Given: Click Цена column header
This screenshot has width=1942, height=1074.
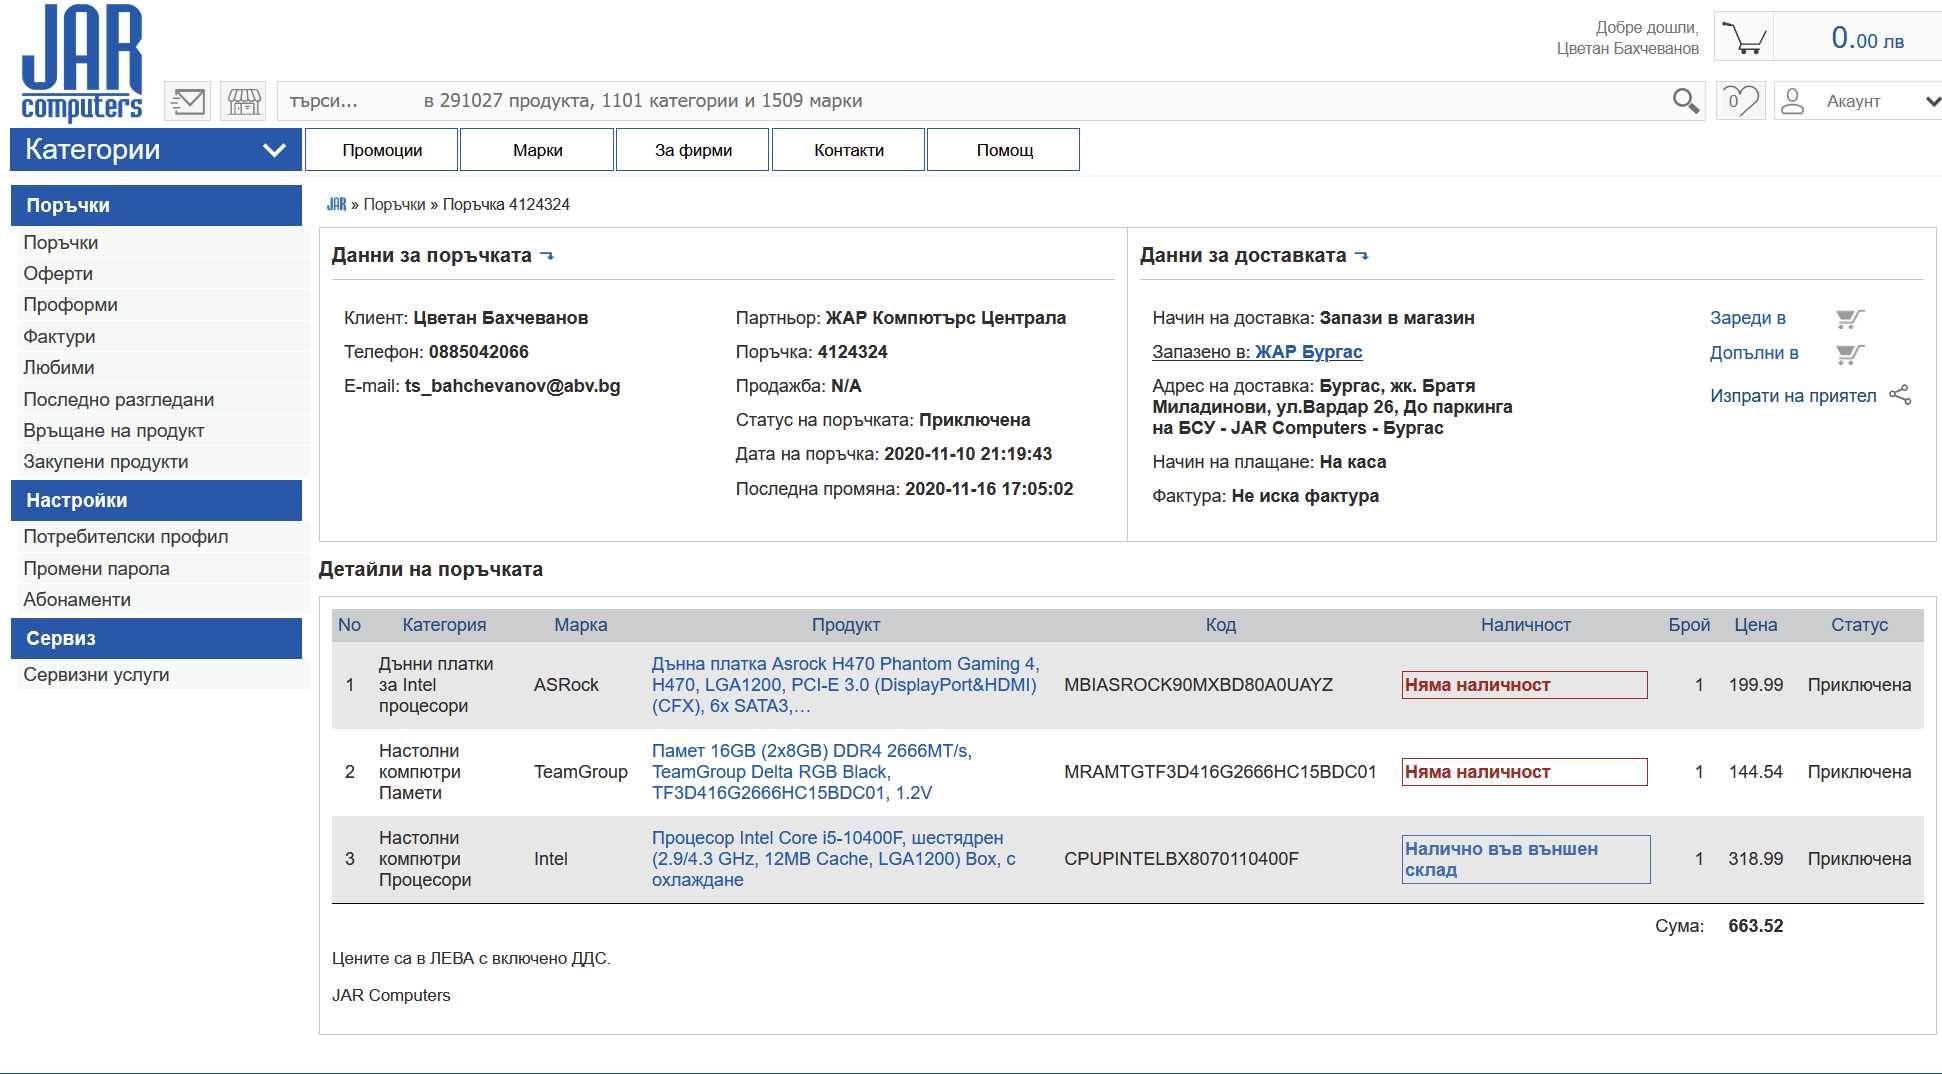Looking at the screenshot, I should (1755, 625).
